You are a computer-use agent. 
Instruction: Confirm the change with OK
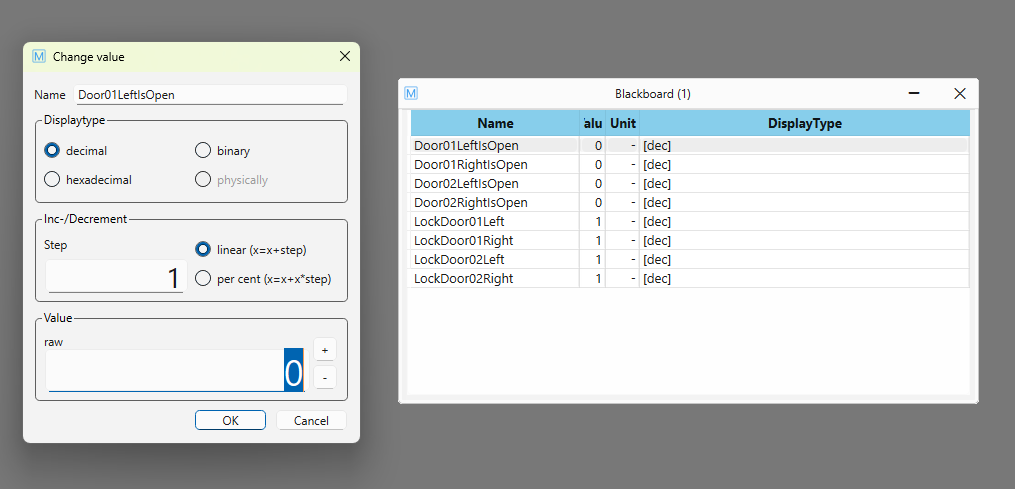(230, 420)
